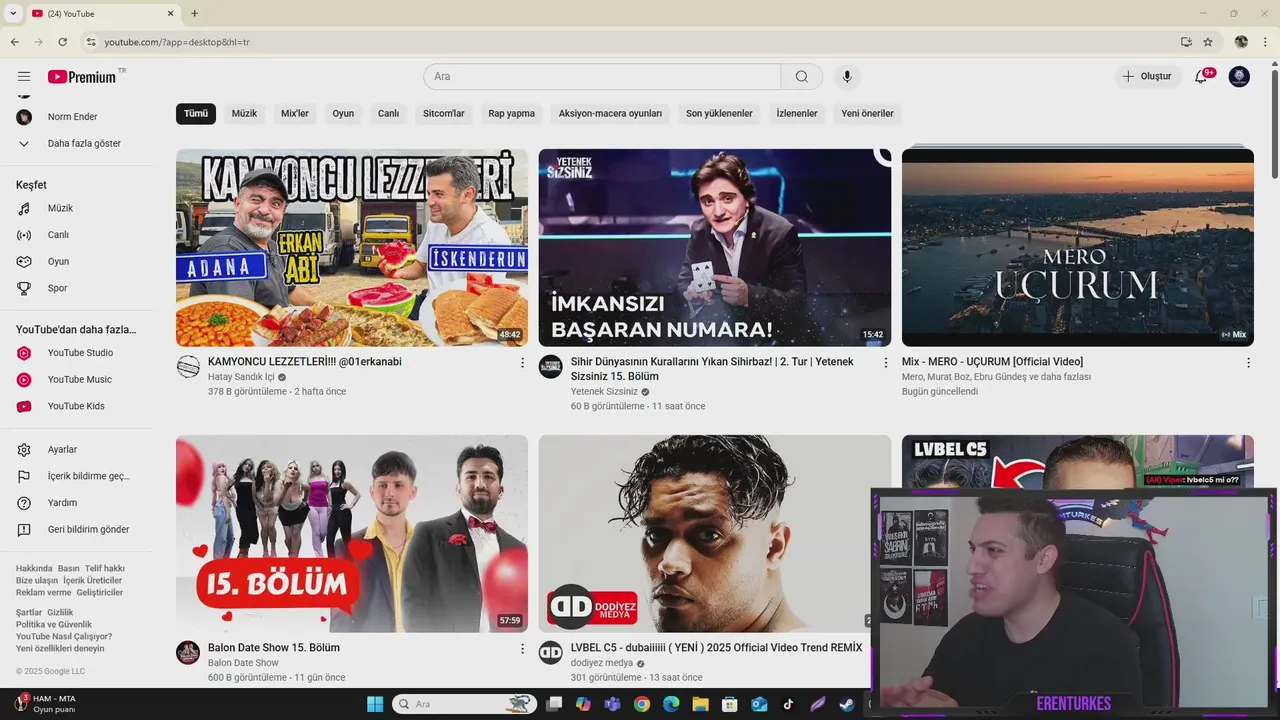Open İçerik Üreticiler footer link
The image size is (1280, 720).
[x=92, y=581]
